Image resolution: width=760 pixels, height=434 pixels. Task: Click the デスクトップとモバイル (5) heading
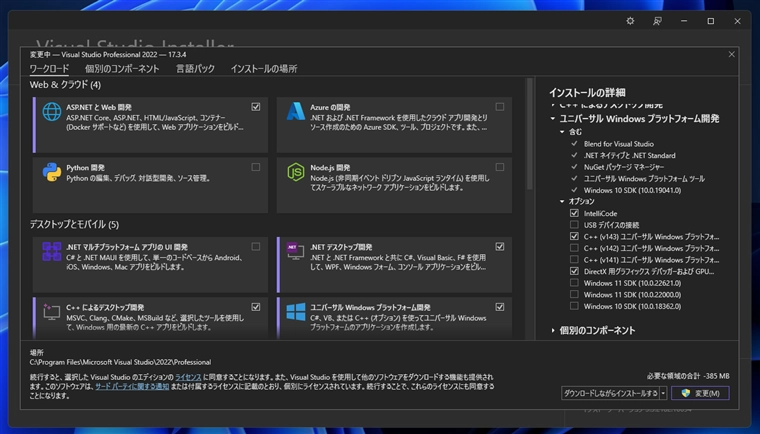[74, 225]
